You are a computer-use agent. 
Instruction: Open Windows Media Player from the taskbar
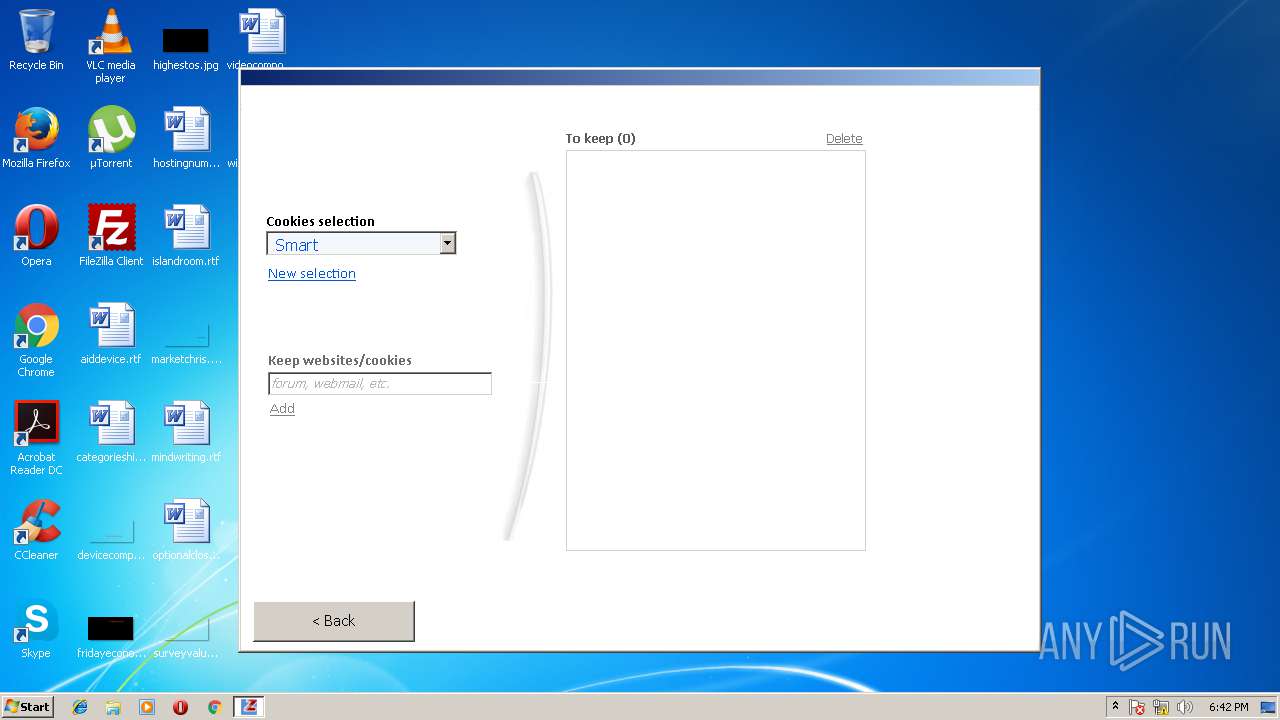(x=147, y=707)
